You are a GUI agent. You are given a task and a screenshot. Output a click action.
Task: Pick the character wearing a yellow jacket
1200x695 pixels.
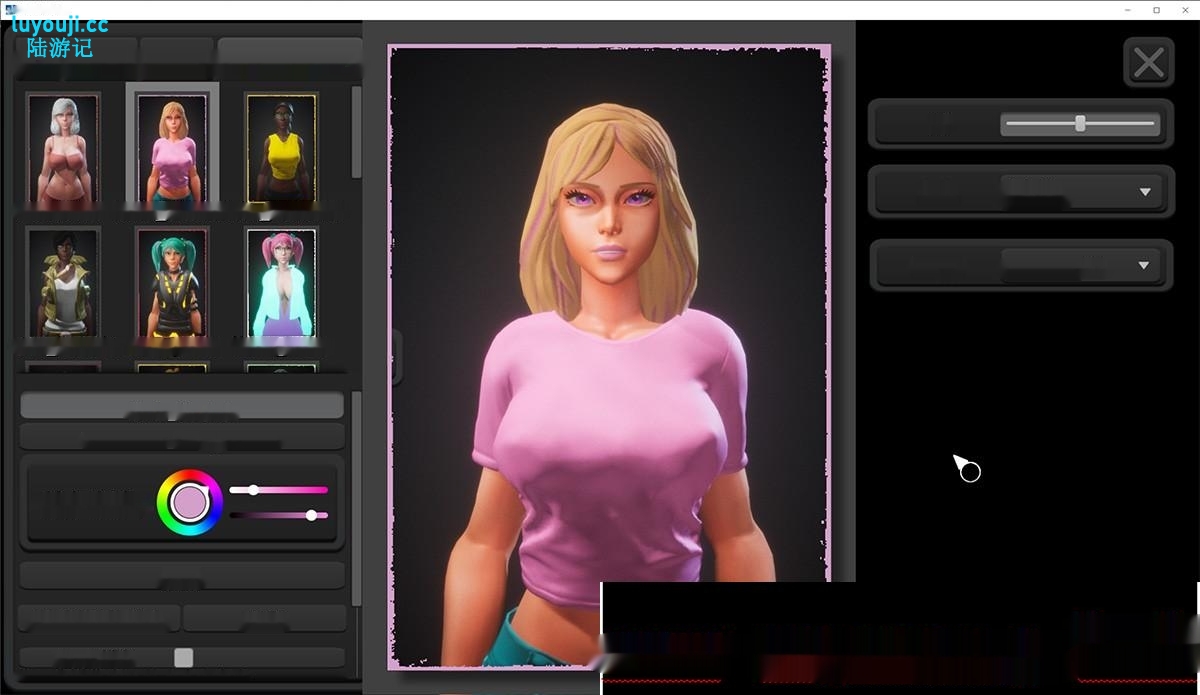coord(63,283)
